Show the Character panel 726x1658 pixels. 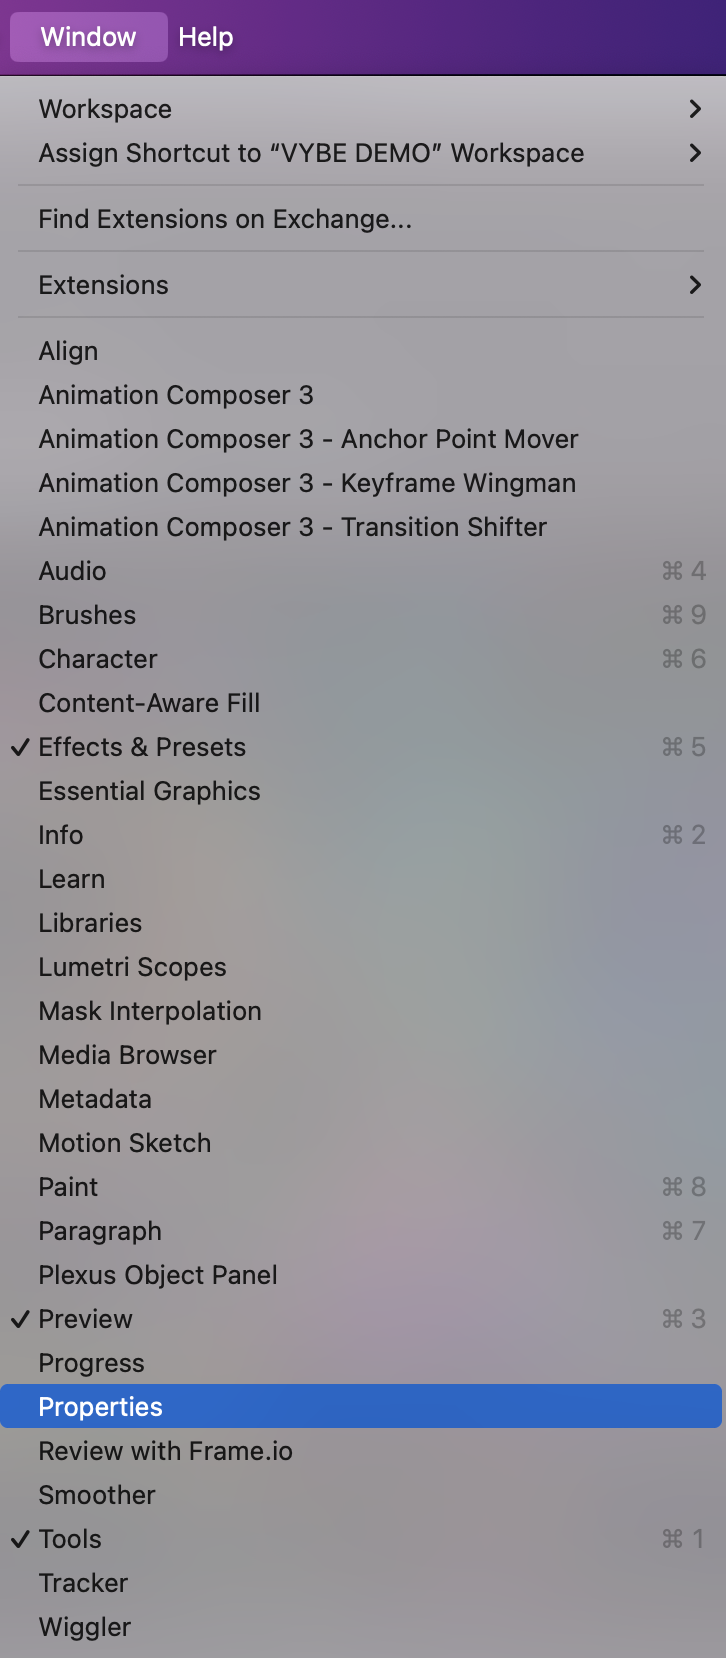click(361, 659)
